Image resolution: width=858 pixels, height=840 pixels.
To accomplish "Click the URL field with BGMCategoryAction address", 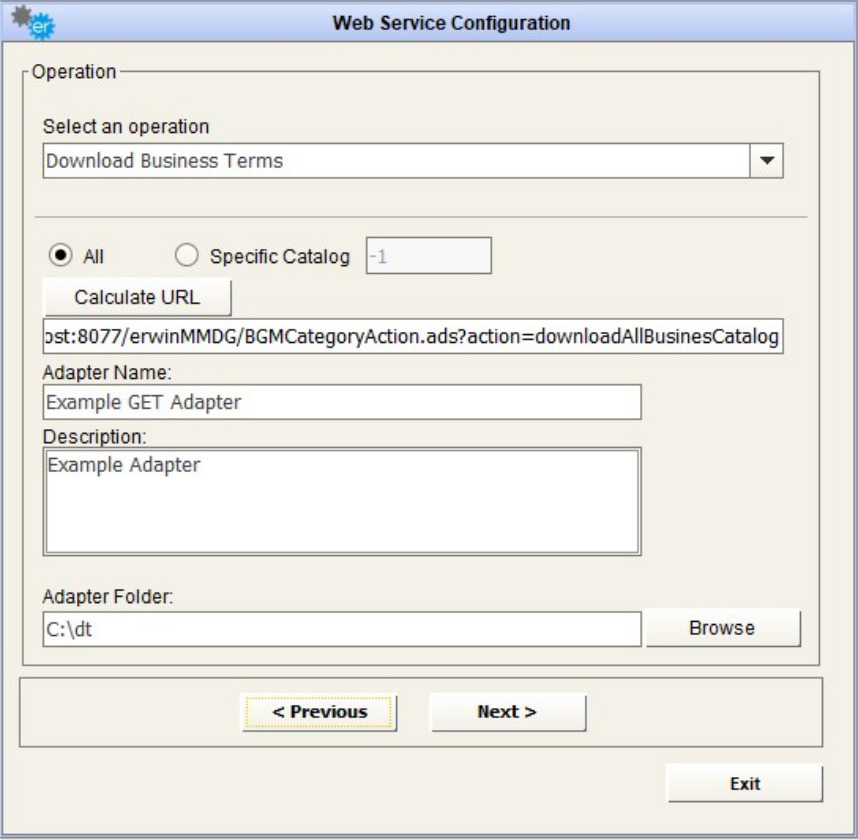I will (413, 337).
